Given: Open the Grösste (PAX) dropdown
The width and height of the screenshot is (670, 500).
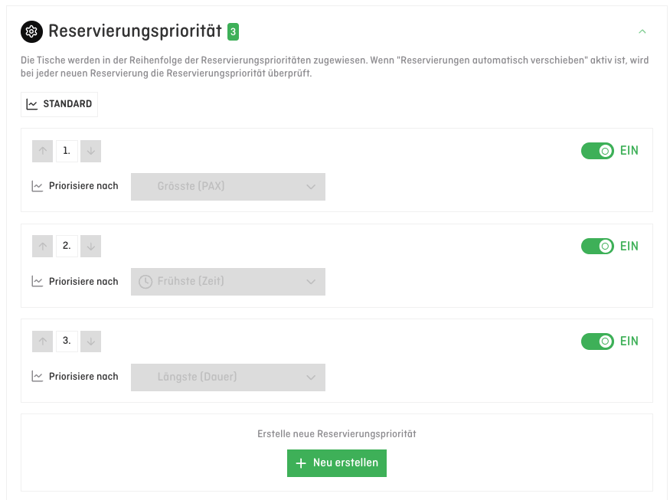Looking at the screenshot, I should tap(228, 186).
